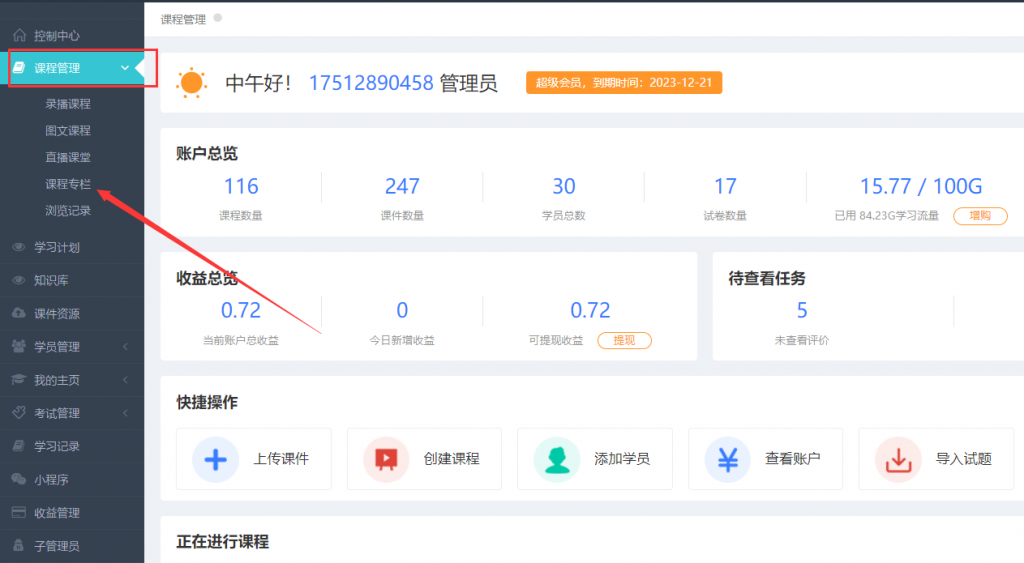
Task: Expand the 考试管理 submenu chevron
Action: coord(125,413)
